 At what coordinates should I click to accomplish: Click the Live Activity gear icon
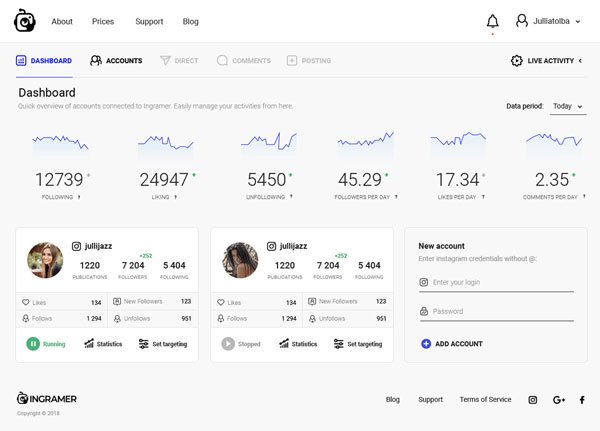pyautogui.click(x=517, y=60)
